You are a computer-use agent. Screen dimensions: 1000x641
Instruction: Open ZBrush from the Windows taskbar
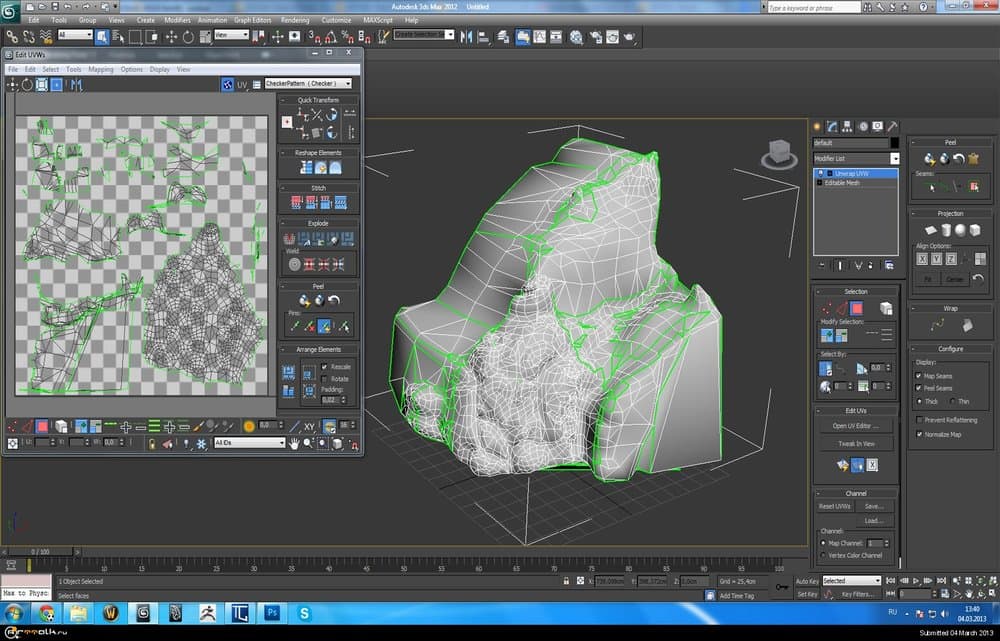tap(207, 612)
